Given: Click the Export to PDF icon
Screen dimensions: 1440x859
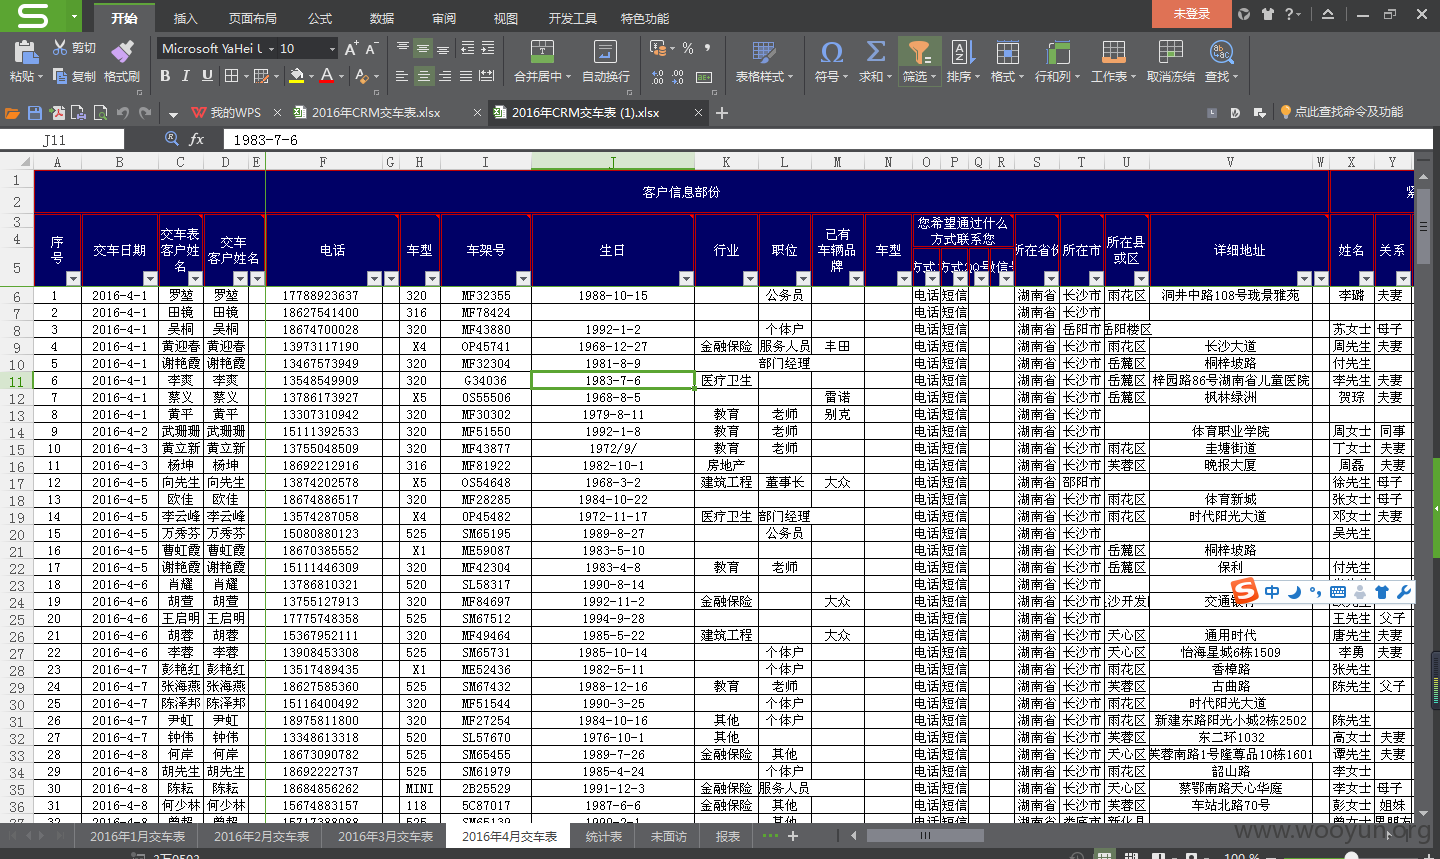Looking at the screenshot, I should tap(58, 113).
